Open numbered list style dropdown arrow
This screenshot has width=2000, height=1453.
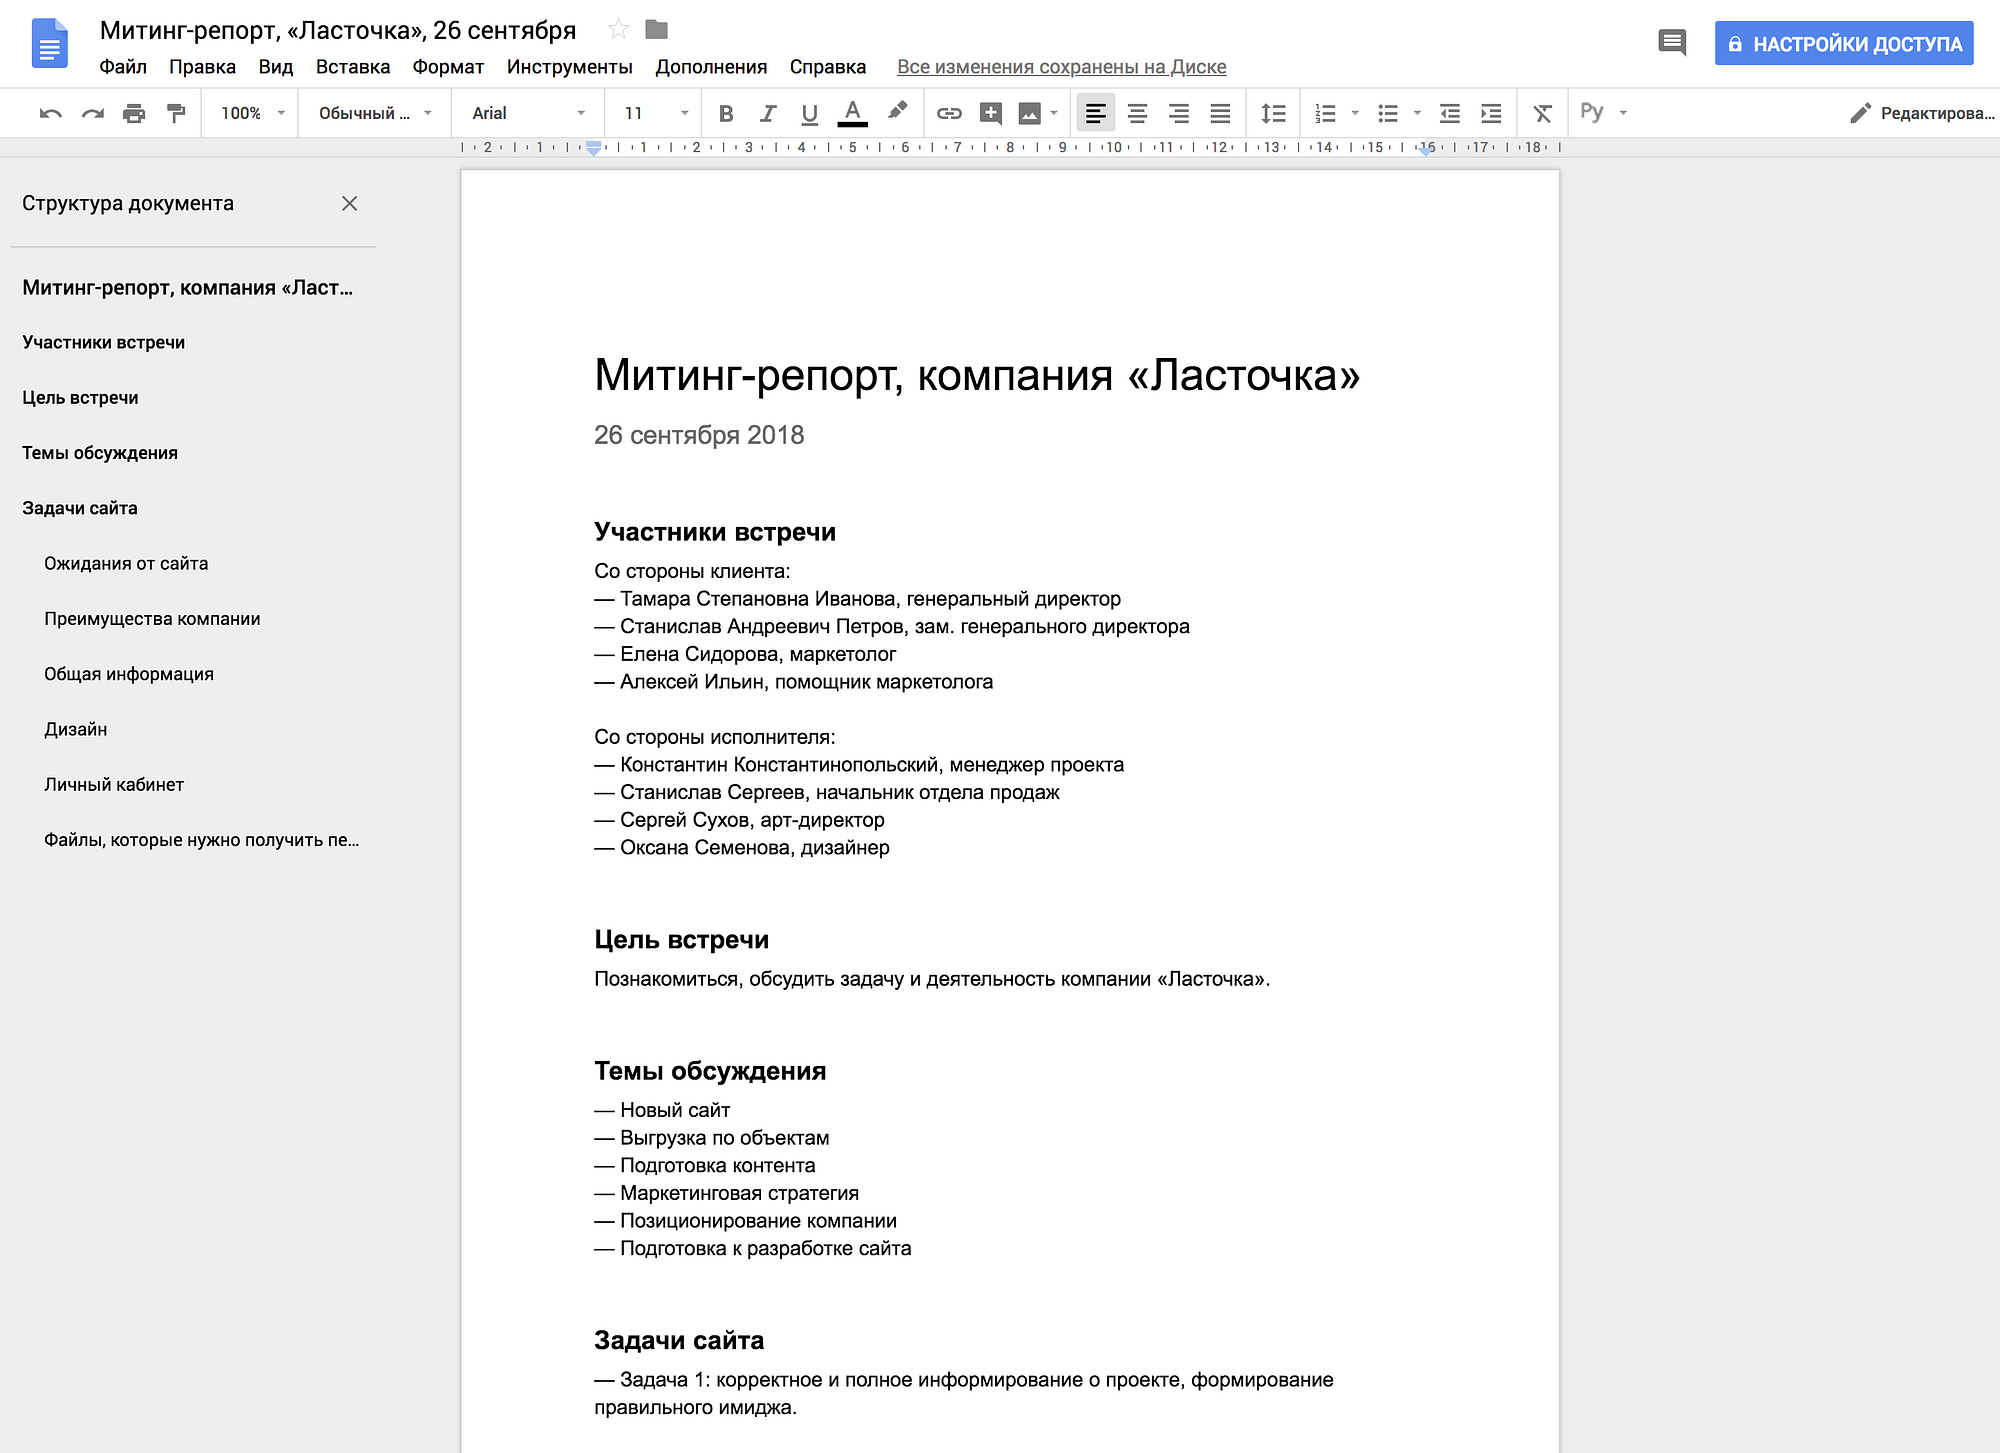click(1355, 114)
